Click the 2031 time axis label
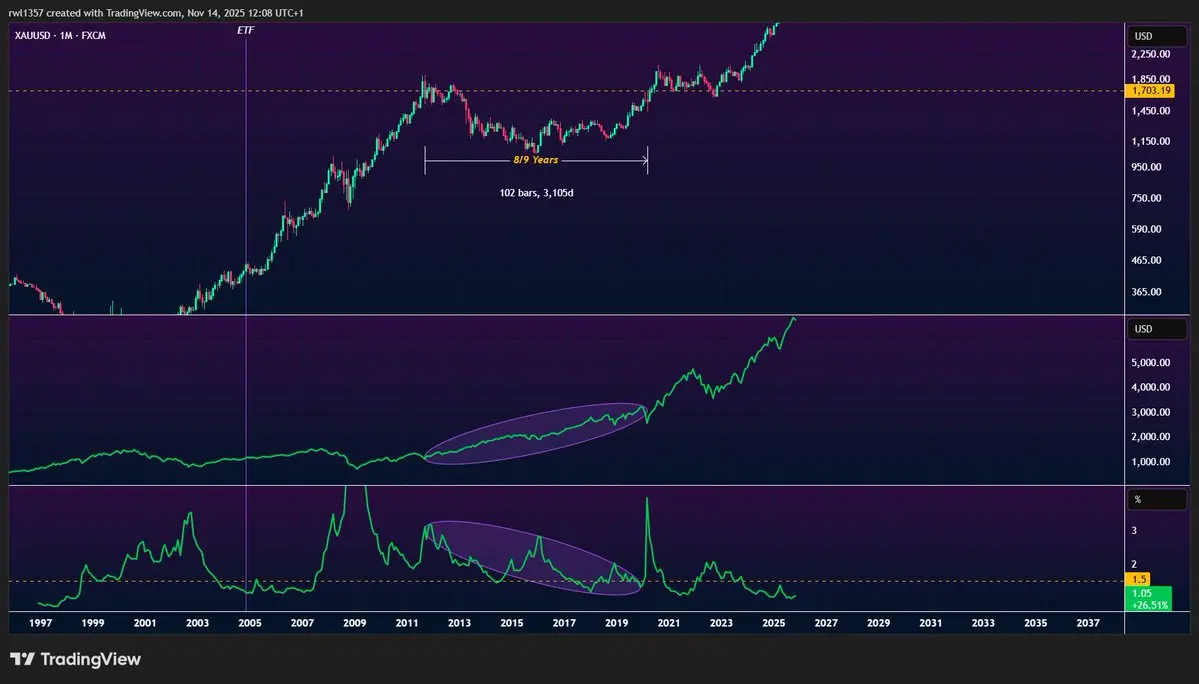 point(931,623)
